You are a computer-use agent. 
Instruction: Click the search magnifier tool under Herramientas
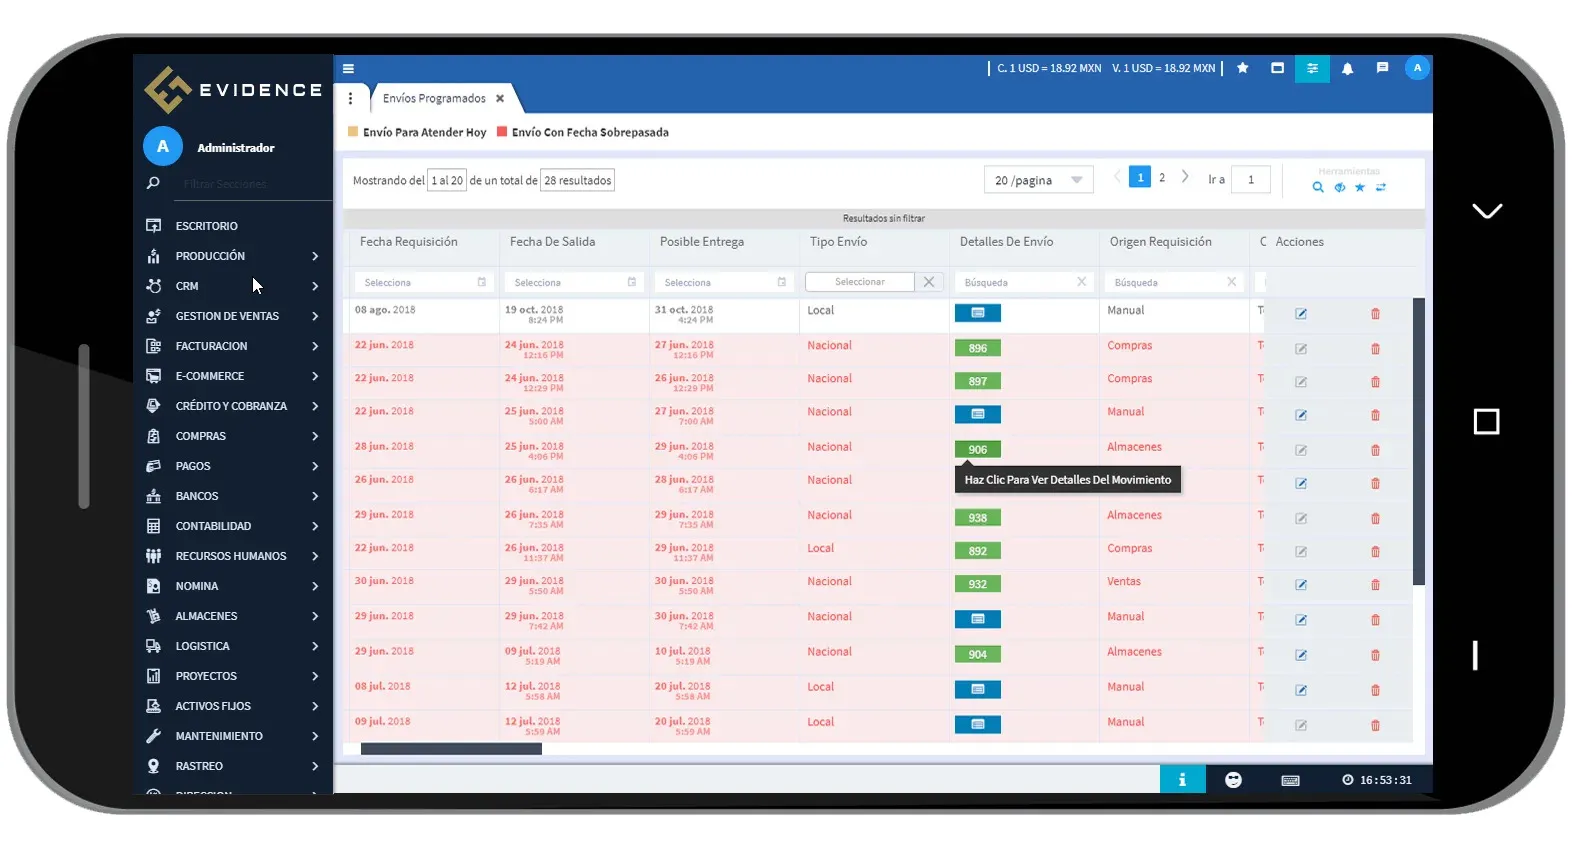click(x=1318, y=187)
